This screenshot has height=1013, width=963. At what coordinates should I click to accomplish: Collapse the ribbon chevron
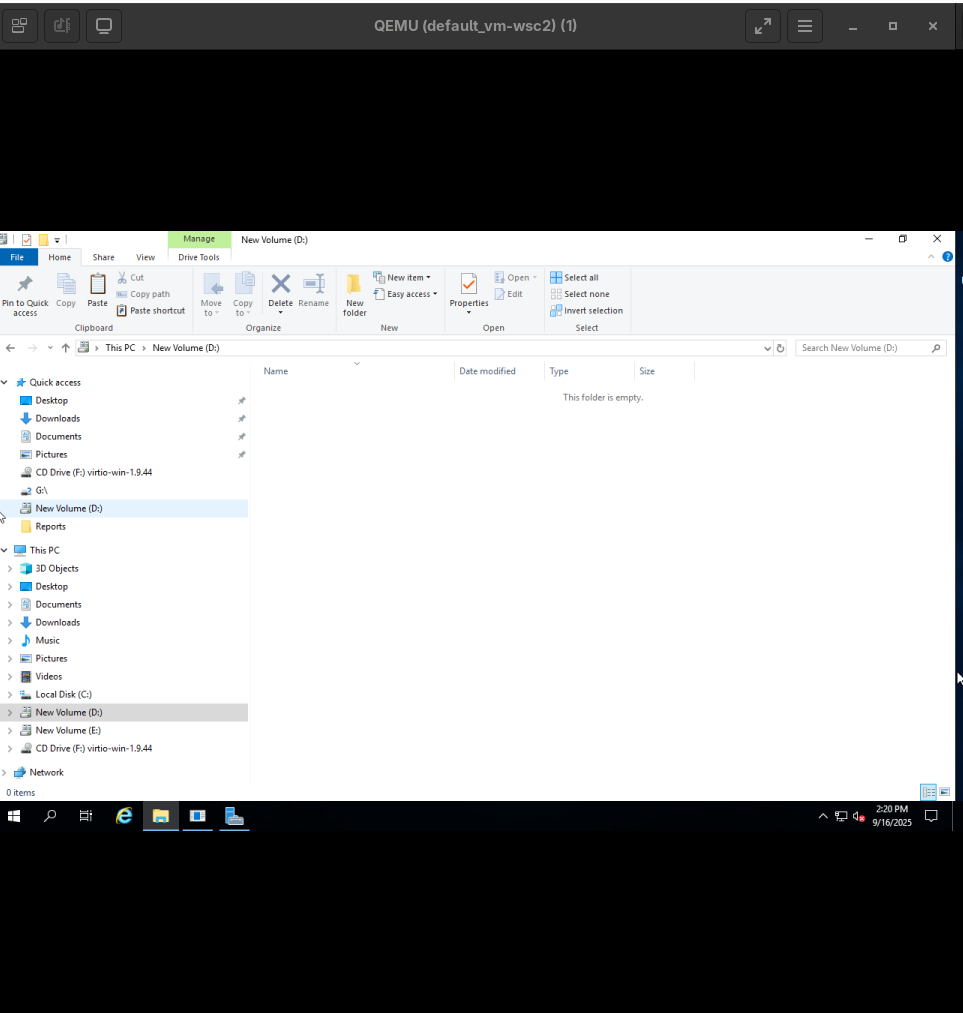(931, 257)
